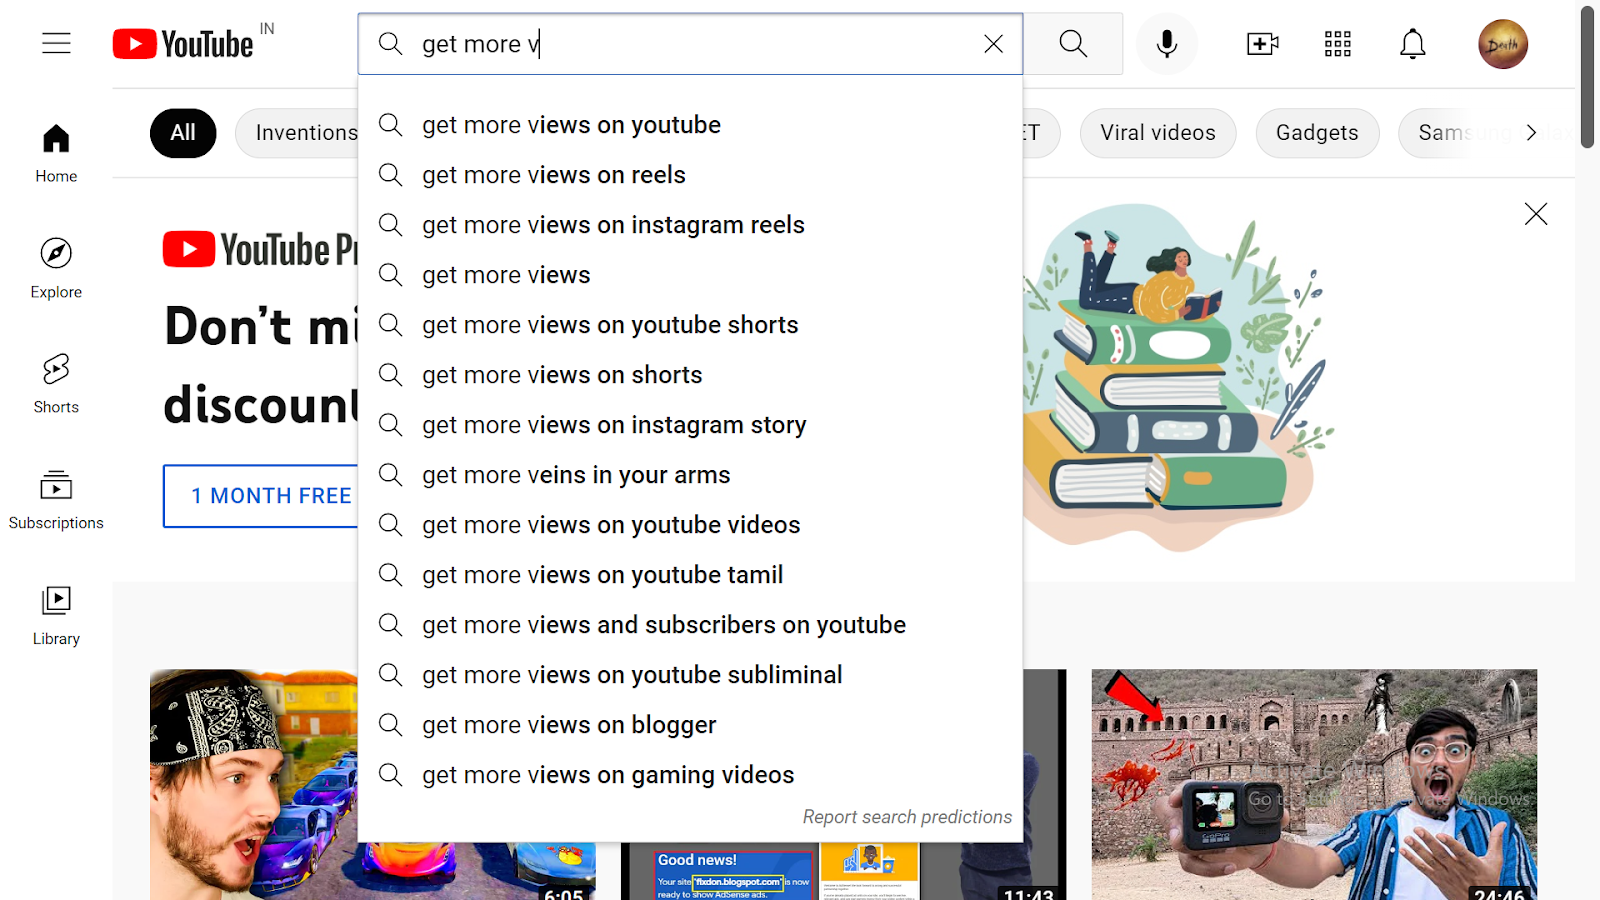Choose suggestion 'get more views on shorts'
The height and width of the screenshot is (900, 1600).
tap(690, 375)
